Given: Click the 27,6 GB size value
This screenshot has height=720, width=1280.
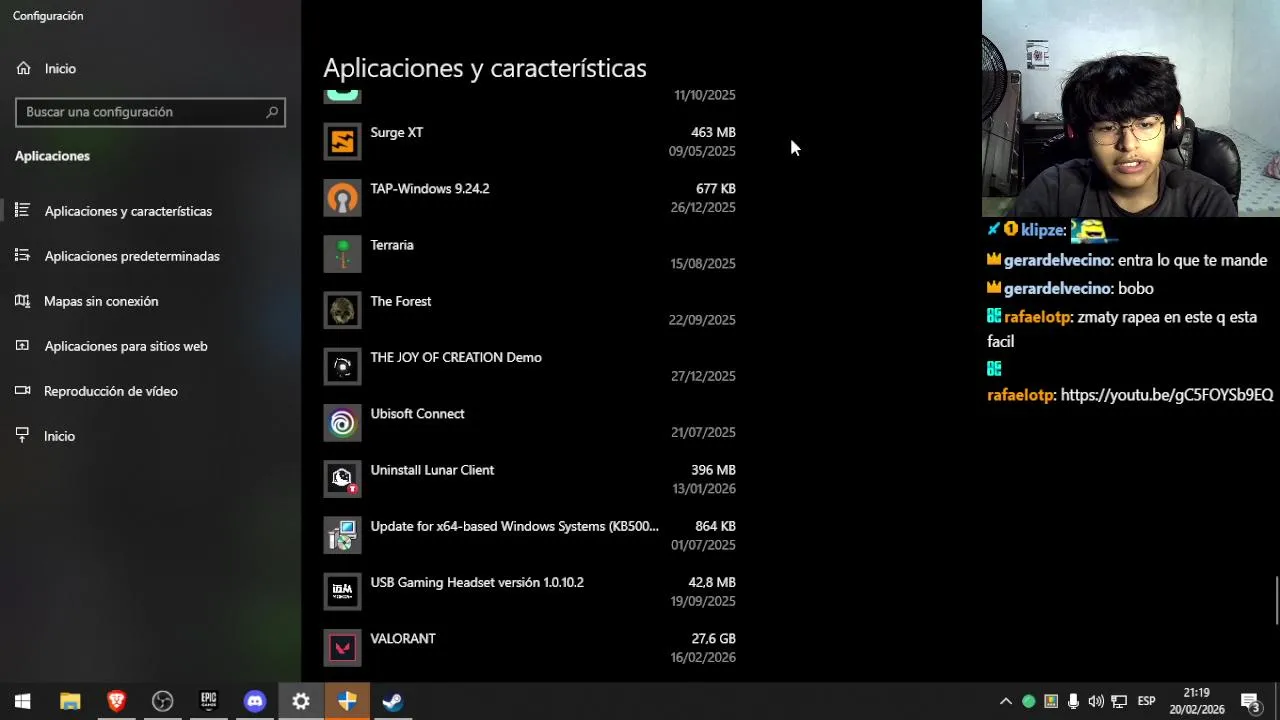Looking at the screenshot, I should point(713,639).
